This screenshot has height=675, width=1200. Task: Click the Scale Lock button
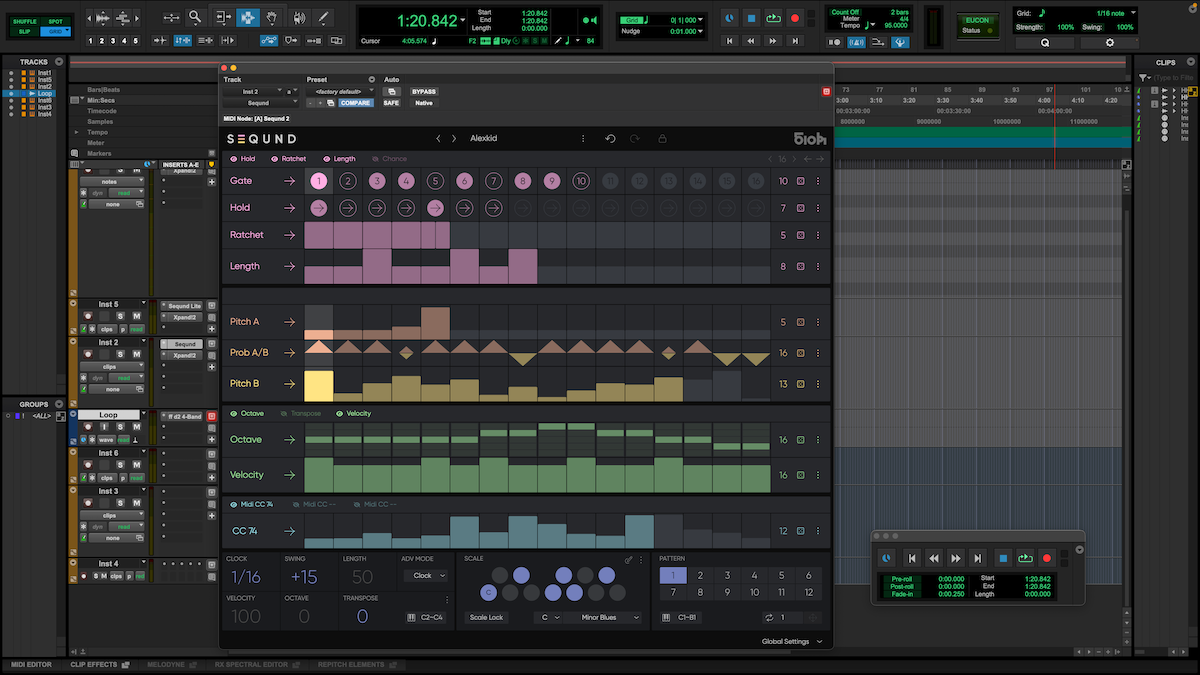point(486,617)
